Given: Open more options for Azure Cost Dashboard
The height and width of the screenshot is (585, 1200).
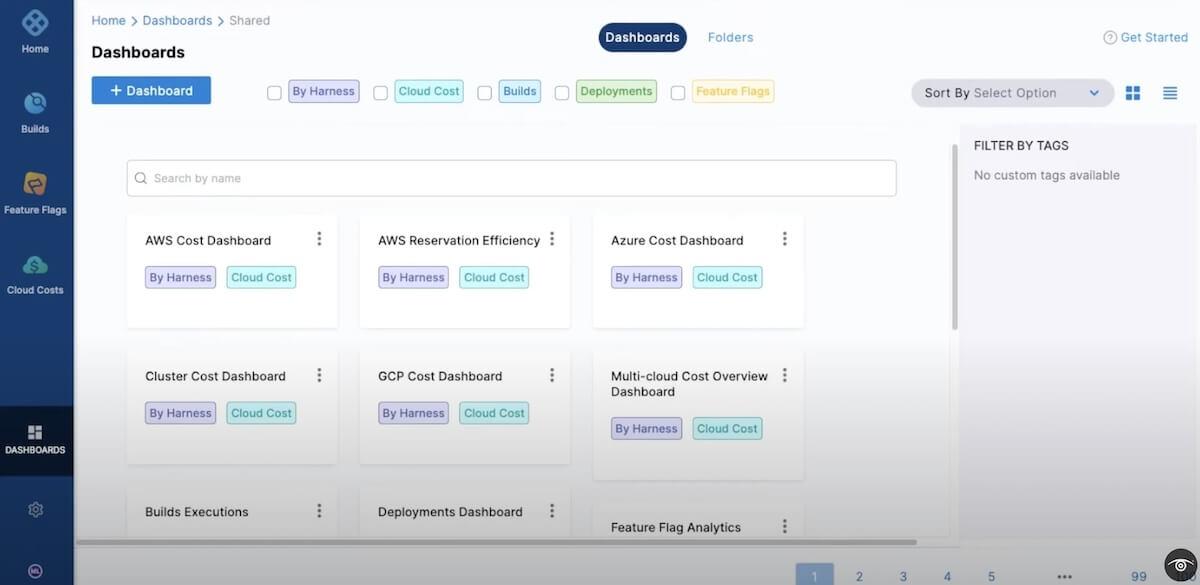Looking at the screenshot, I should tap(785, 239).
